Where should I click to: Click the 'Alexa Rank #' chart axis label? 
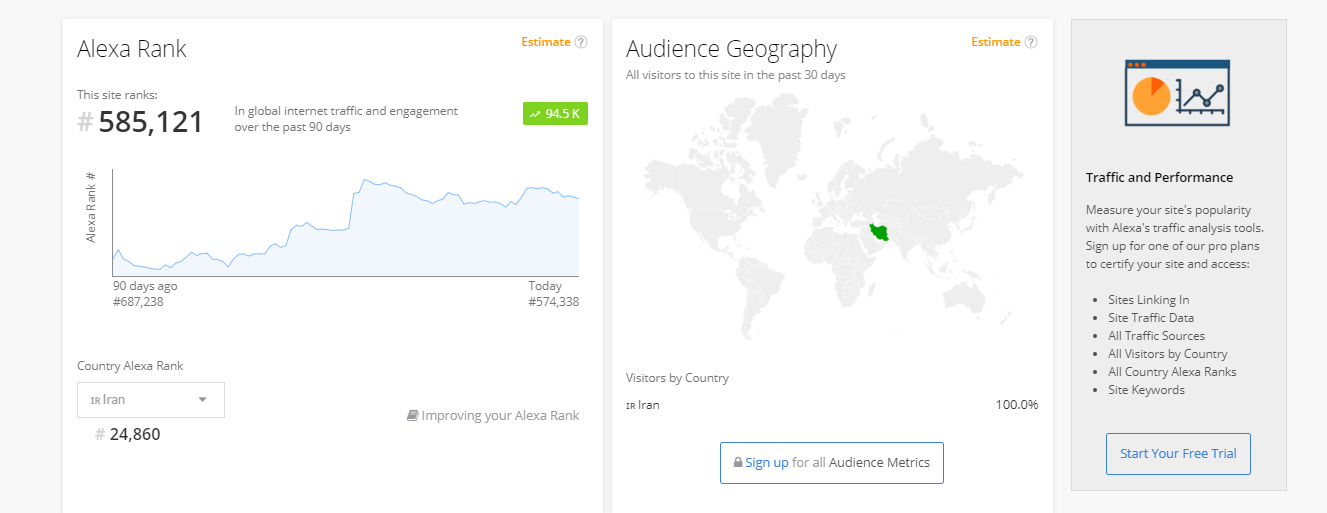[x=91, y=207]
